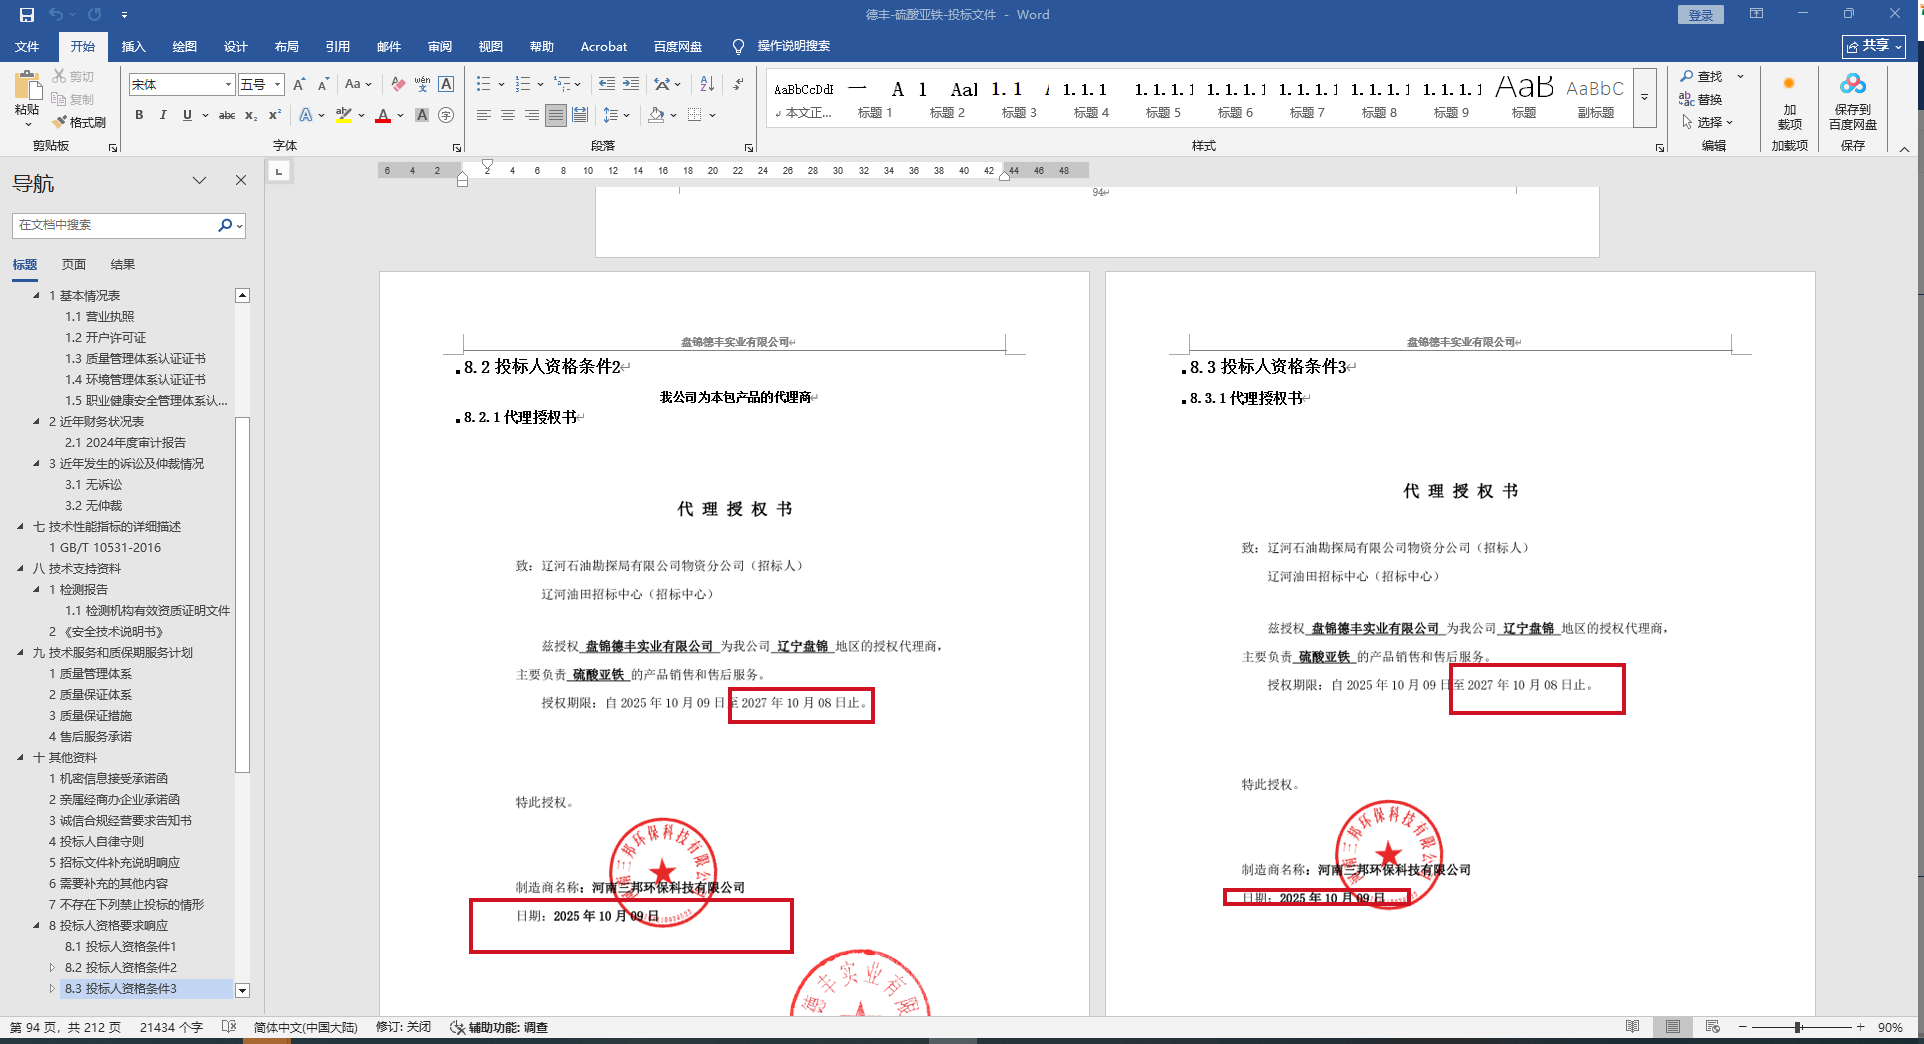Click 修订: 关闭 in the status bar
The image size is (1924, 1044).
(403, 1027)
